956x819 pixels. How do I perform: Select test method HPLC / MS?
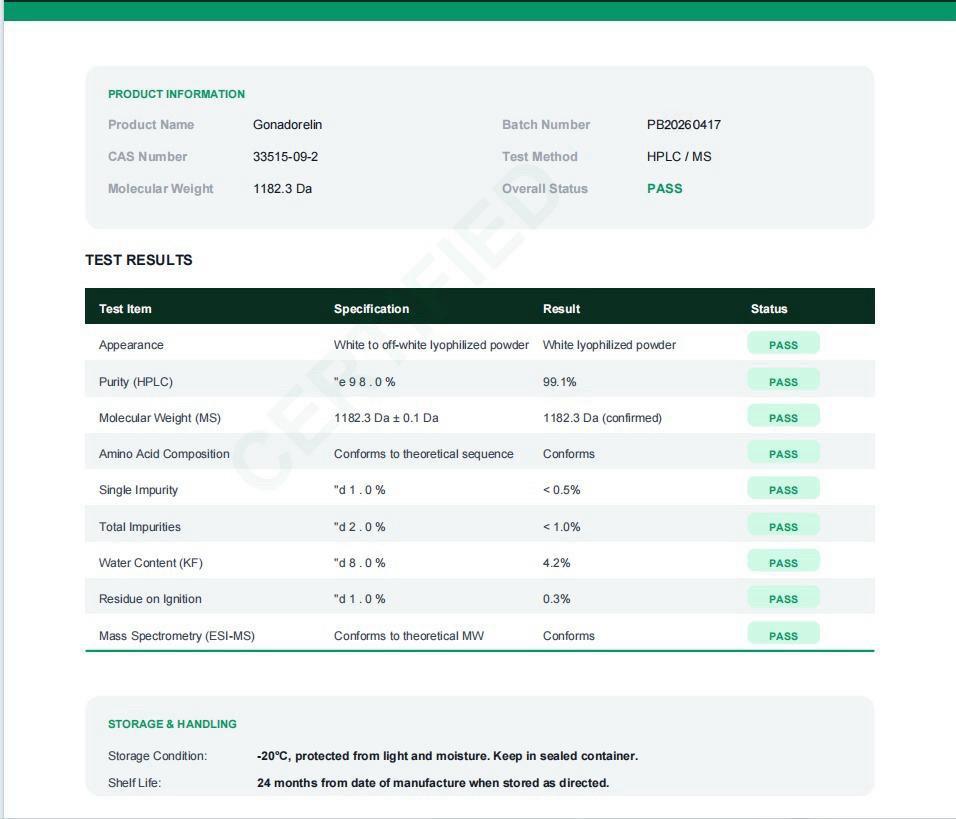coord(679,157)
